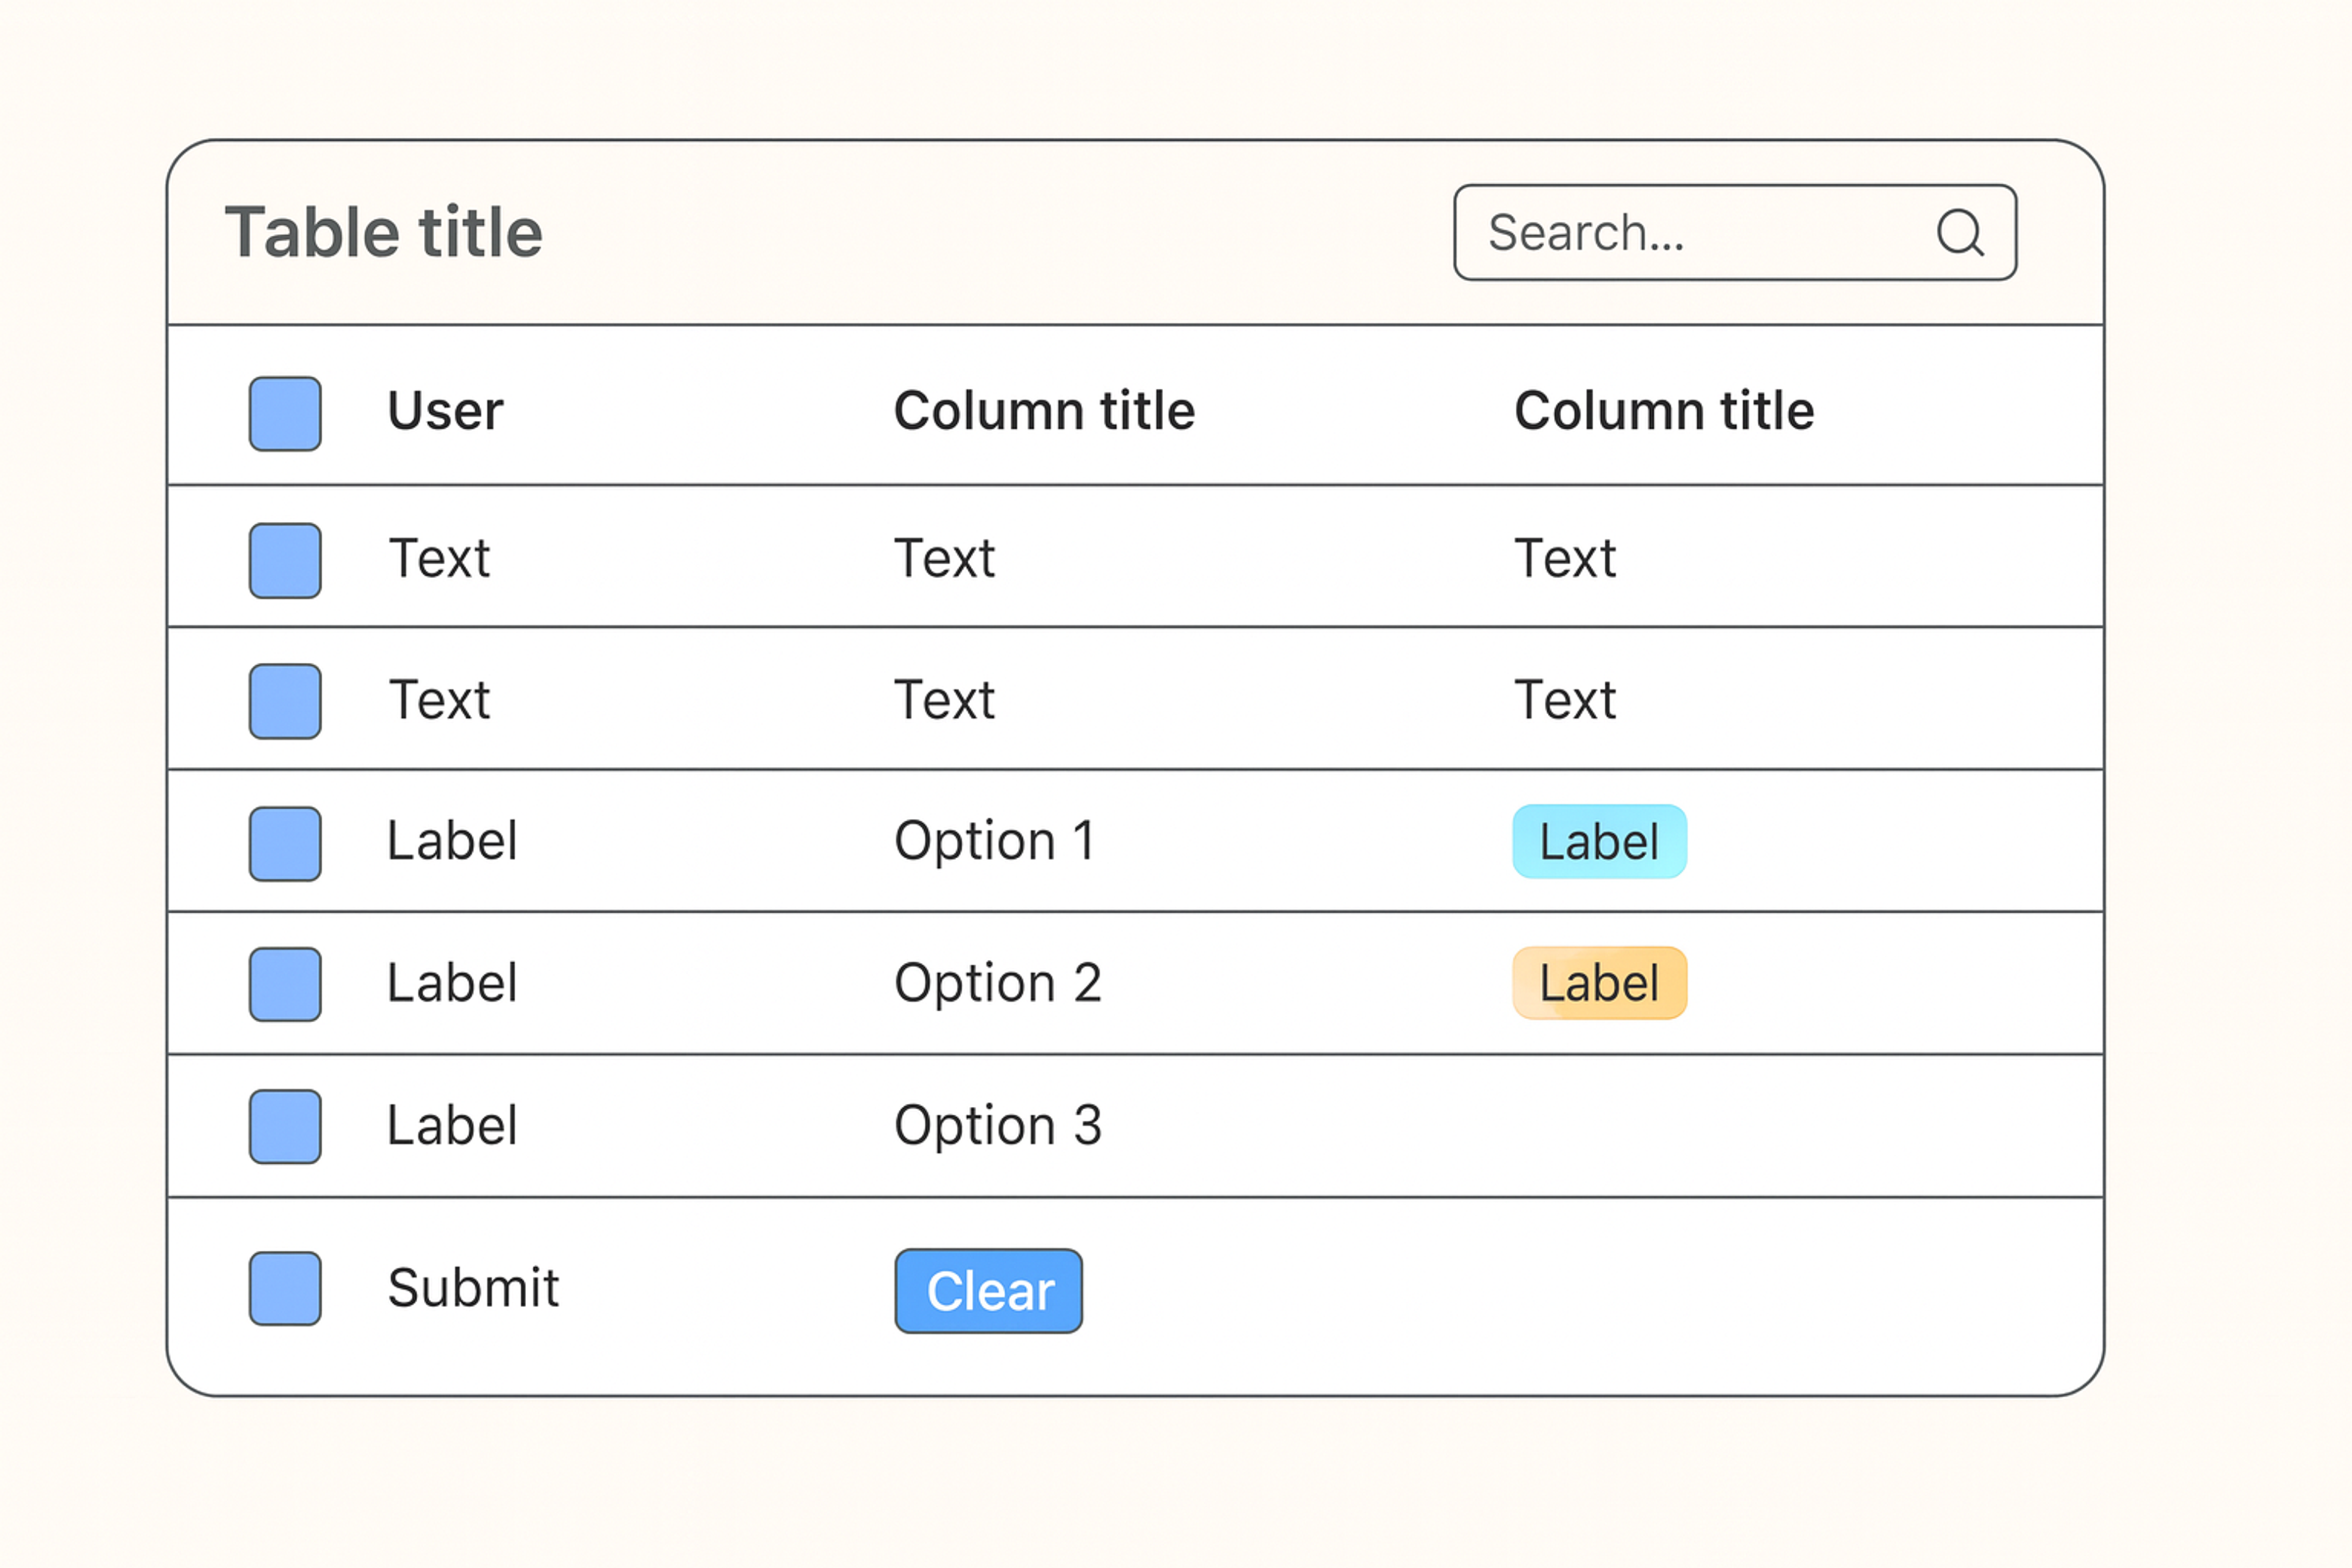Select checkbox in the Option 1 row
Viewport: 2352px width, 1568px height.
coord(285,843)
